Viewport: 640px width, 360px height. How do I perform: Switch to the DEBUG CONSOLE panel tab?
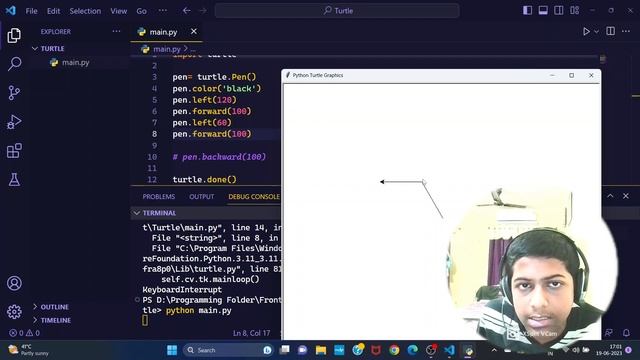(254, 197)
